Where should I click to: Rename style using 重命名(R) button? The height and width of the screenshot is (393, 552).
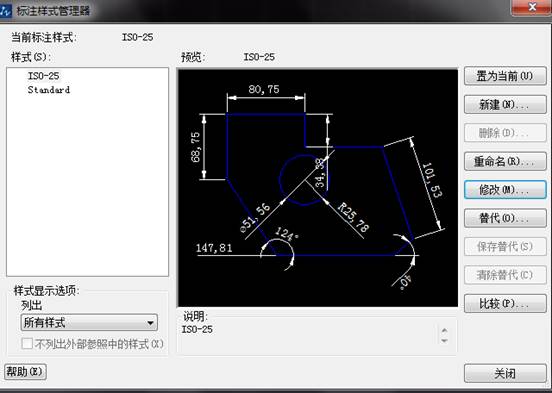505,162
